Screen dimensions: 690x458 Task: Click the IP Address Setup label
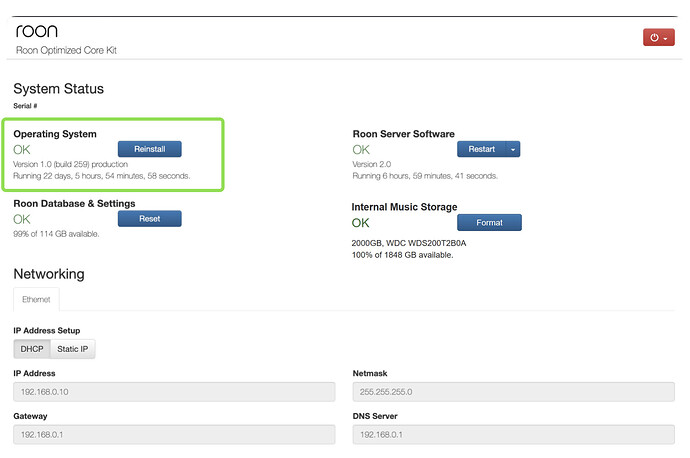pyautogui.click(x=47, y=330)
